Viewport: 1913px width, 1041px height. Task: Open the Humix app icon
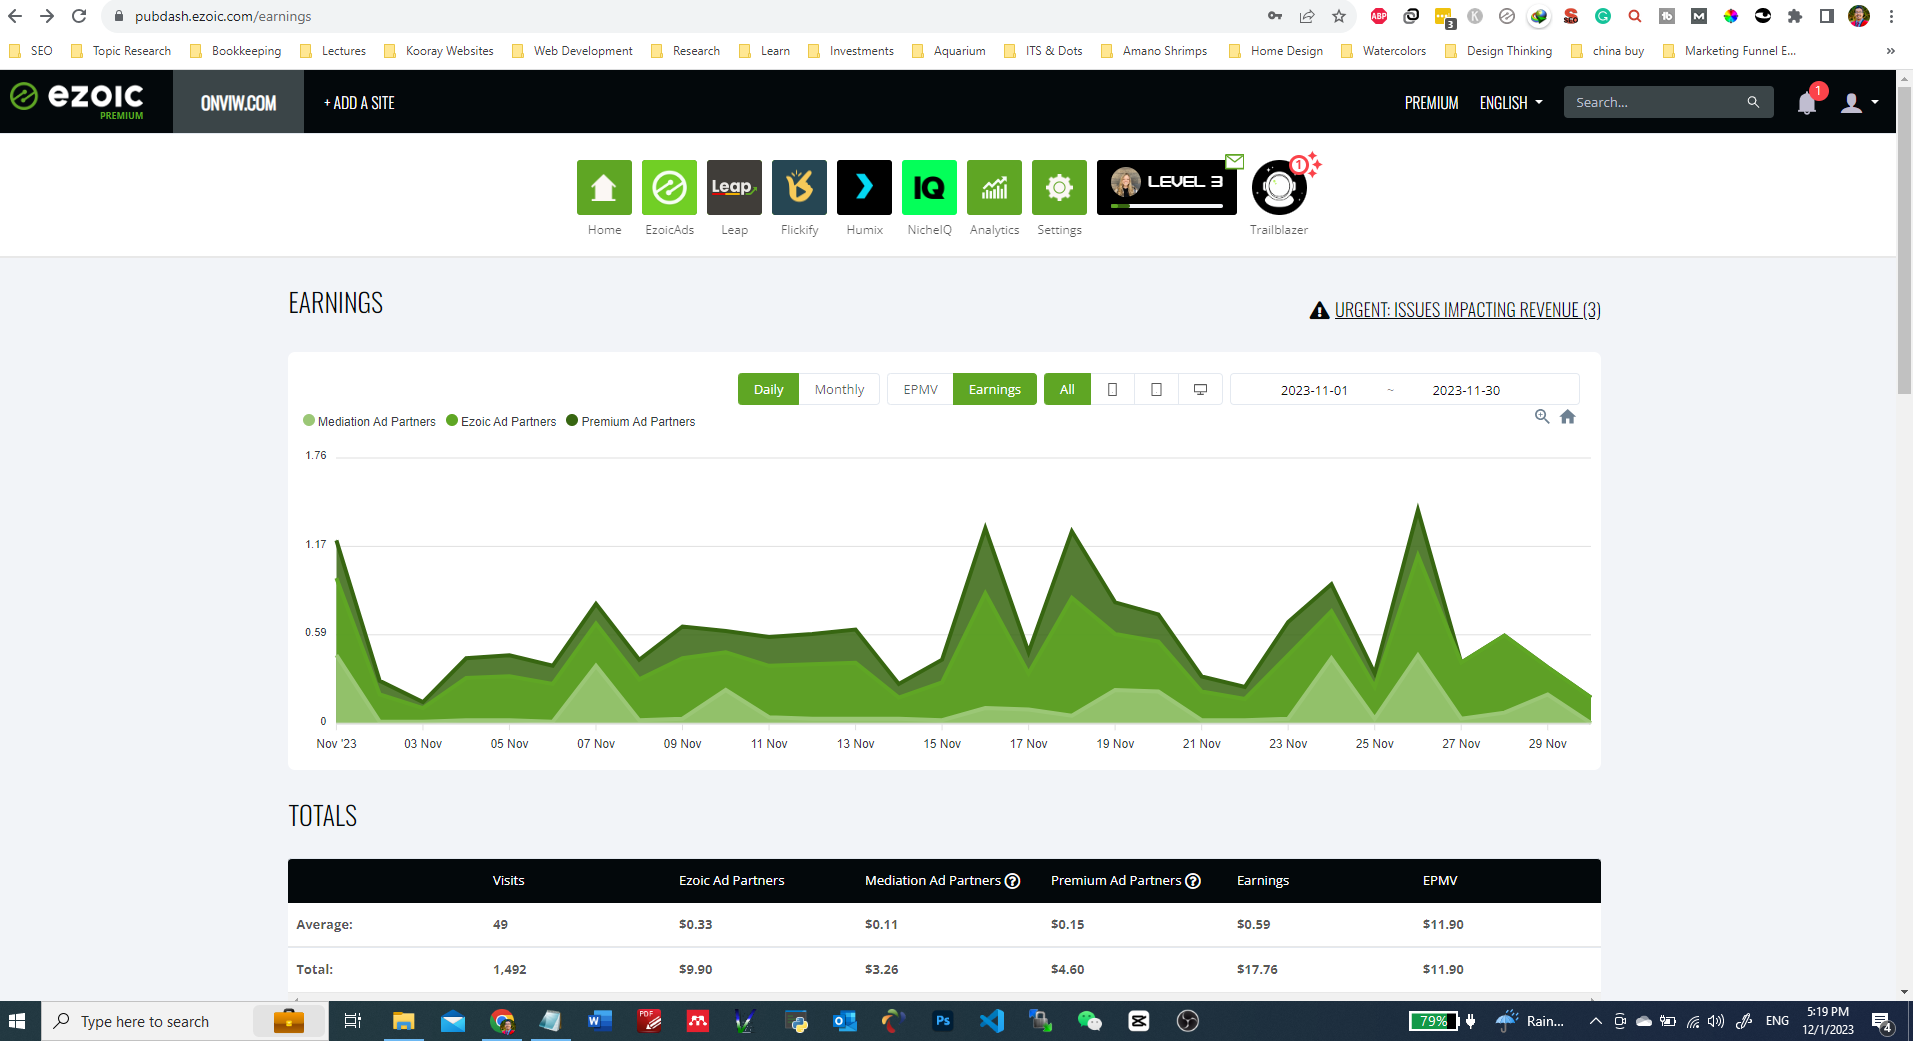click(864, 187)
